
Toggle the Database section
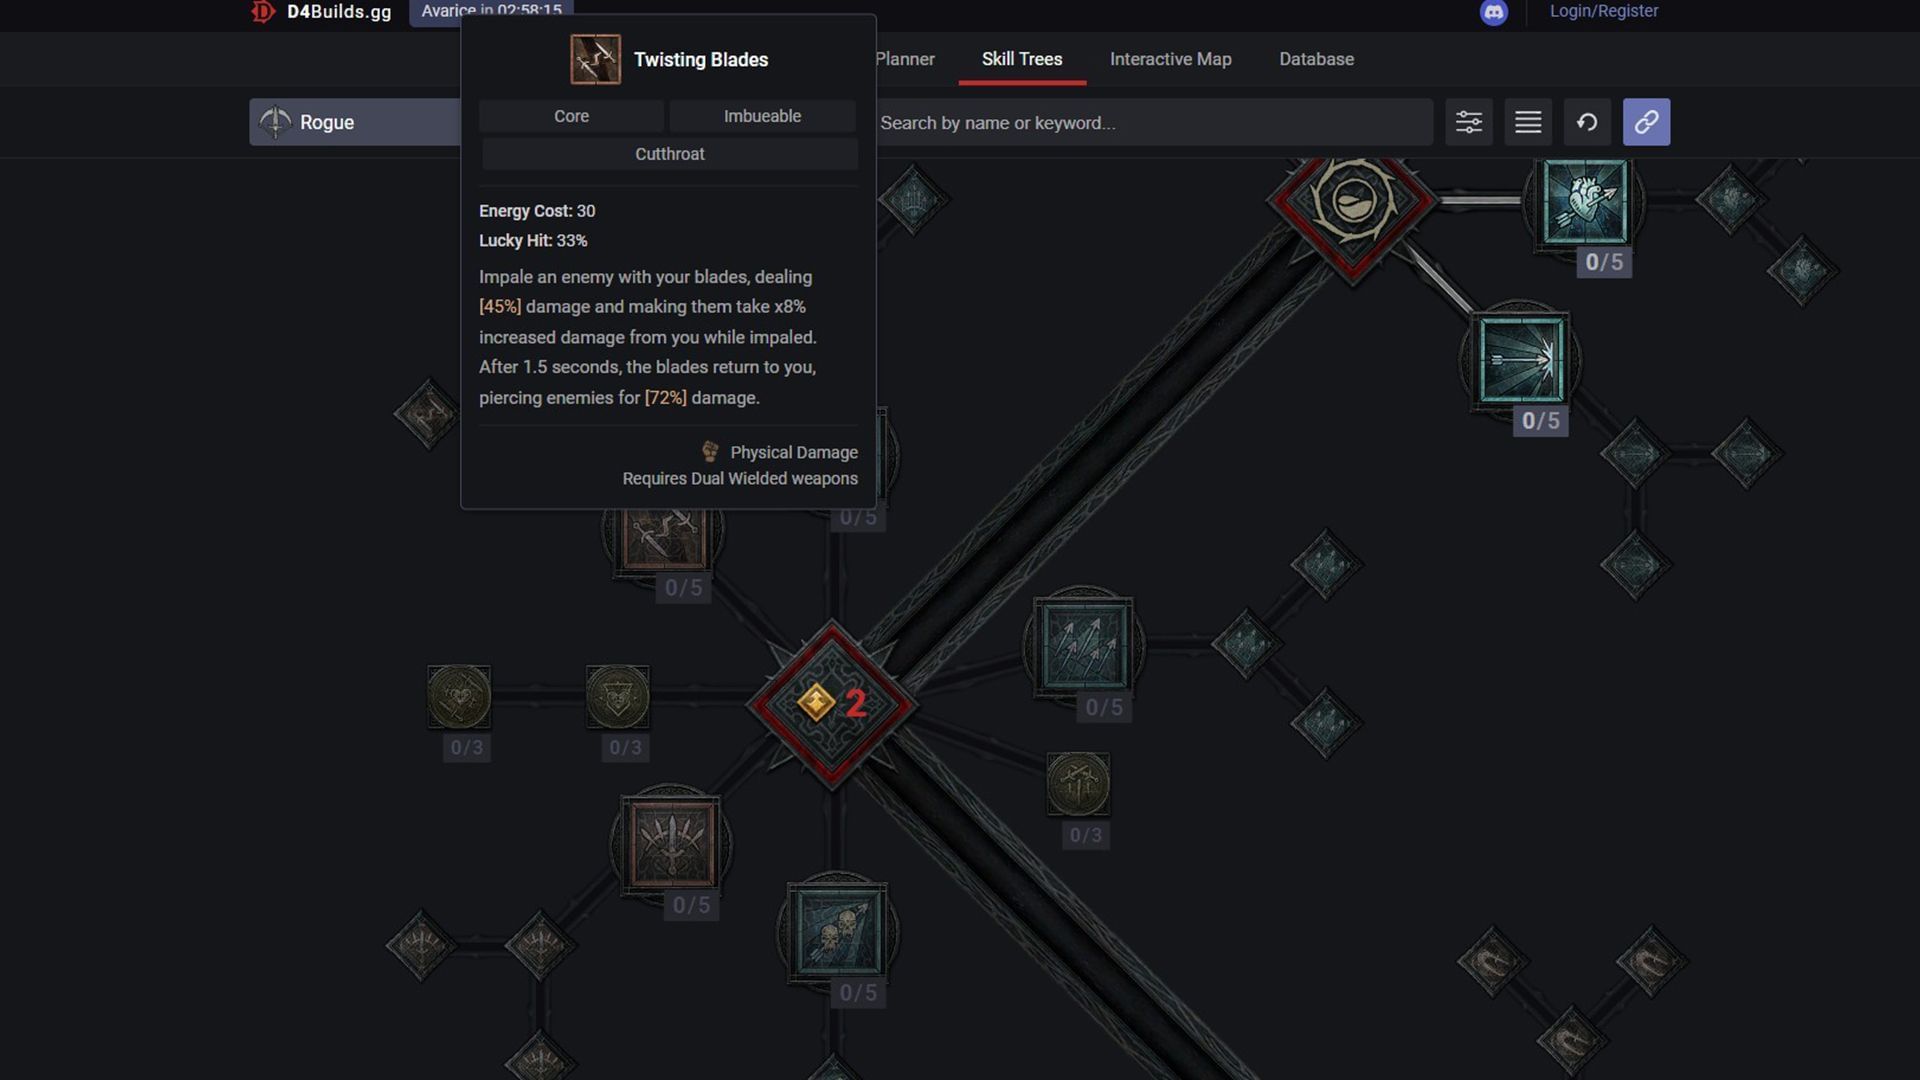tap(1316, 59)
